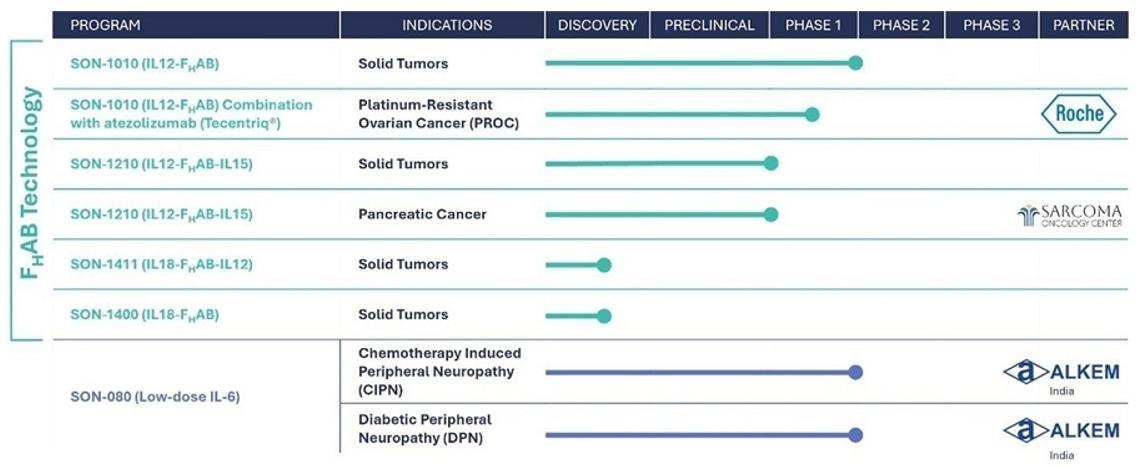Click the endpoint dot of the Pancreatic Cancer bar

(x=770, y=214)
